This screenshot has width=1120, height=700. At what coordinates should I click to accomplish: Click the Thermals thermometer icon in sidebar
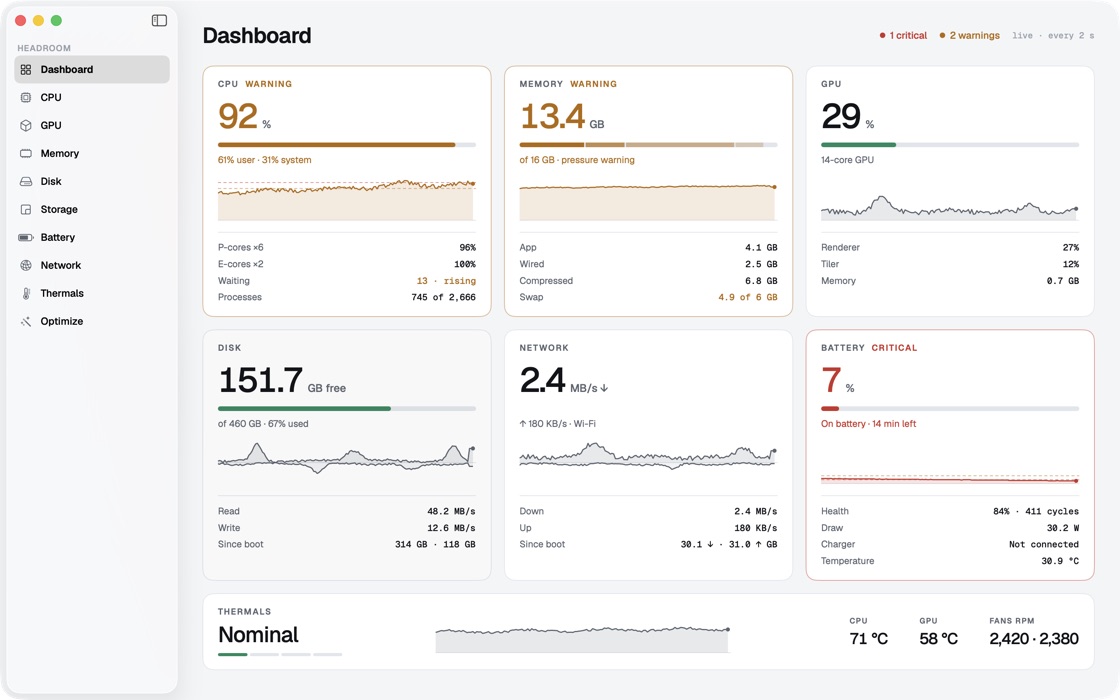[26, 294]
